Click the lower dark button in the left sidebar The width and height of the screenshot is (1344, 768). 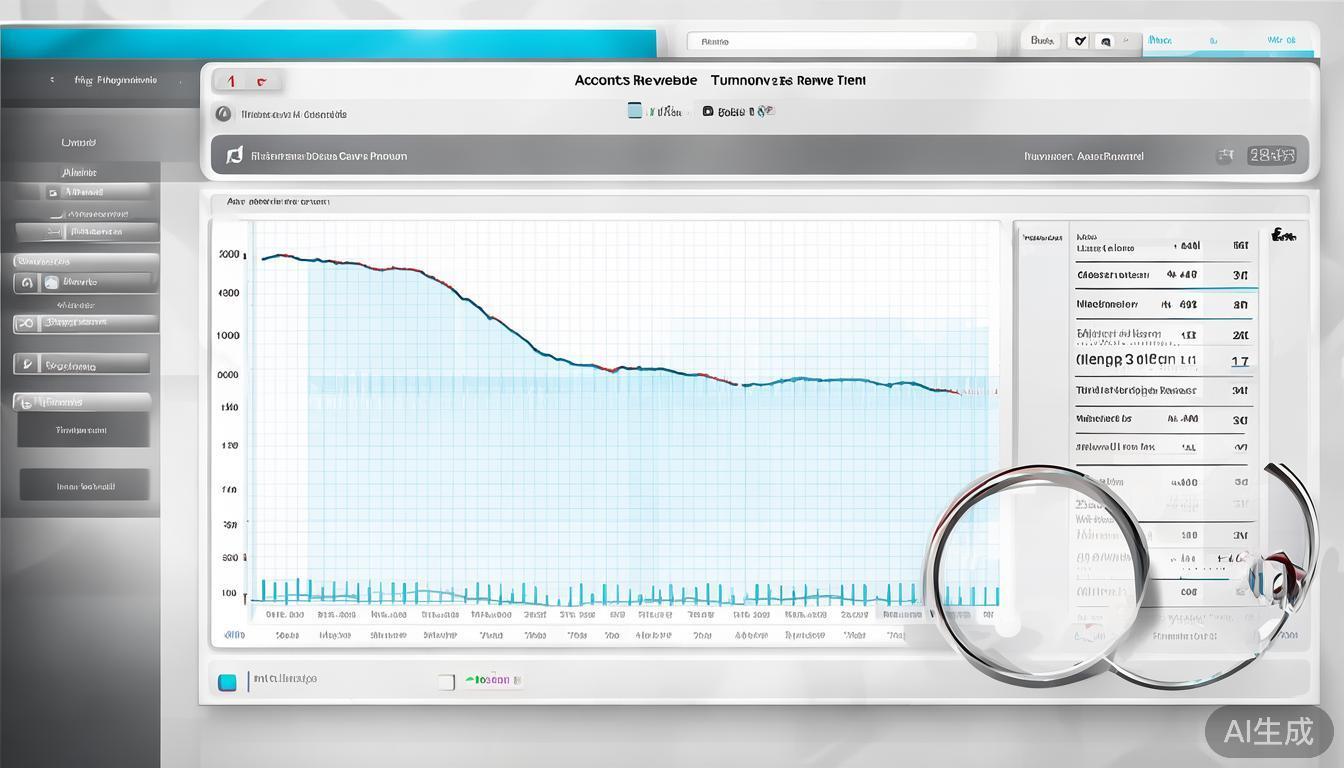pos(85,486)
